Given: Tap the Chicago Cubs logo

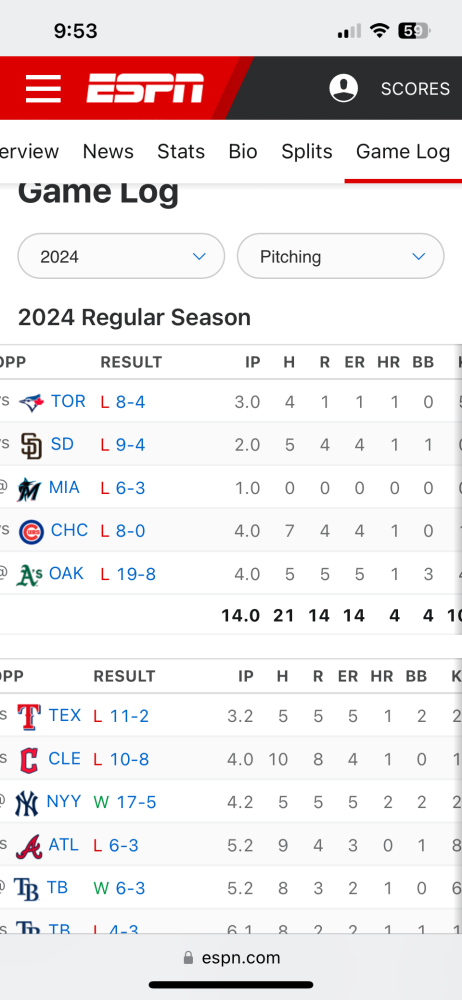Looking at the screenshot, I should pos(31,531).
